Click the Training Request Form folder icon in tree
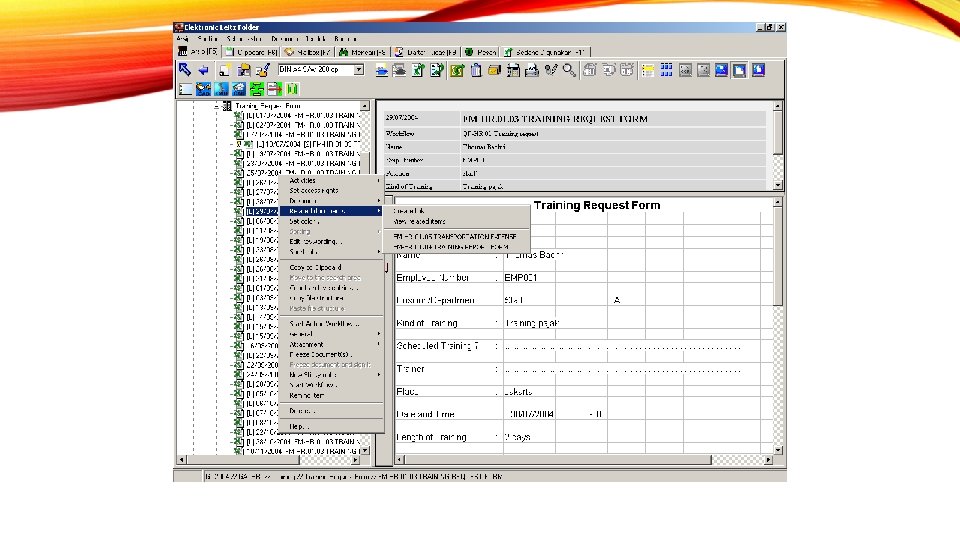This screenshot has height=540, width=960. click(227, 106)
